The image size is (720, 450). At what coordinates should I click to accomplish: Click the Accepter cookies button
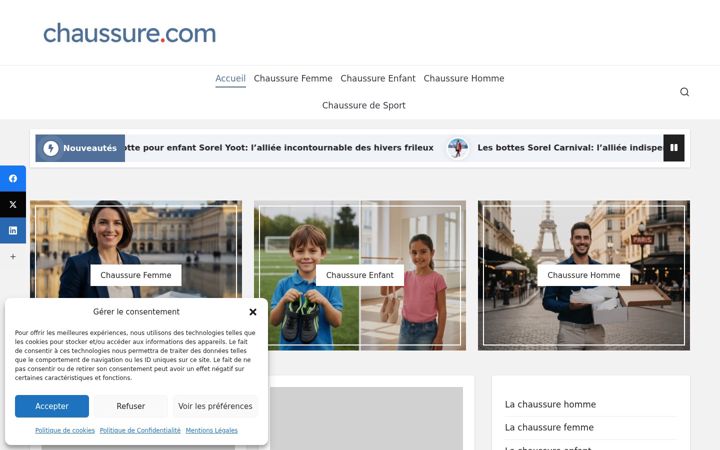(x=52, y=406)
